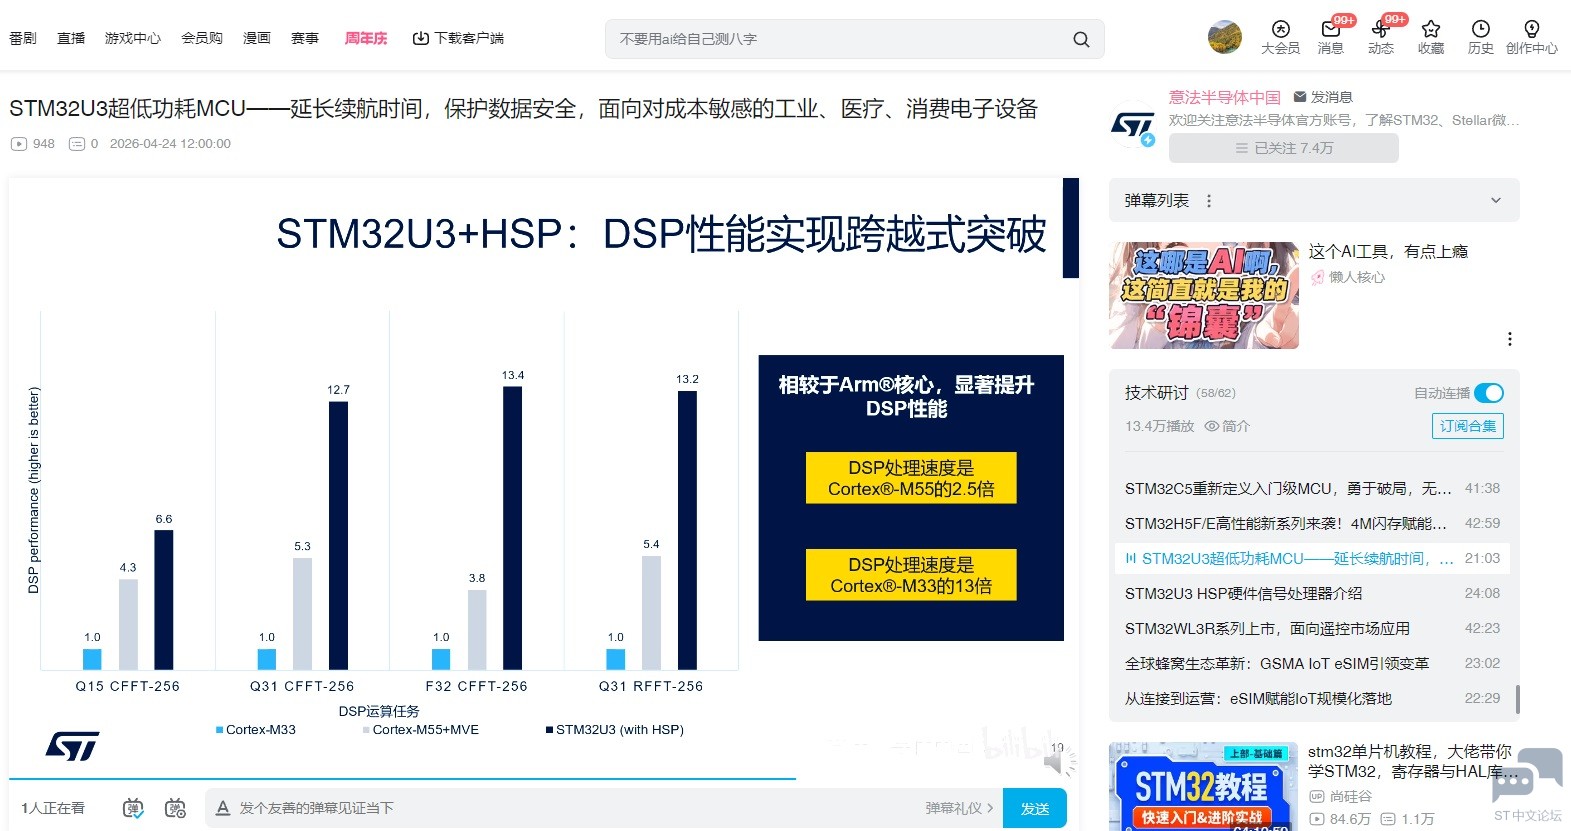
Task: Click the user profile avatar
Action: [x=1225, y=37]
